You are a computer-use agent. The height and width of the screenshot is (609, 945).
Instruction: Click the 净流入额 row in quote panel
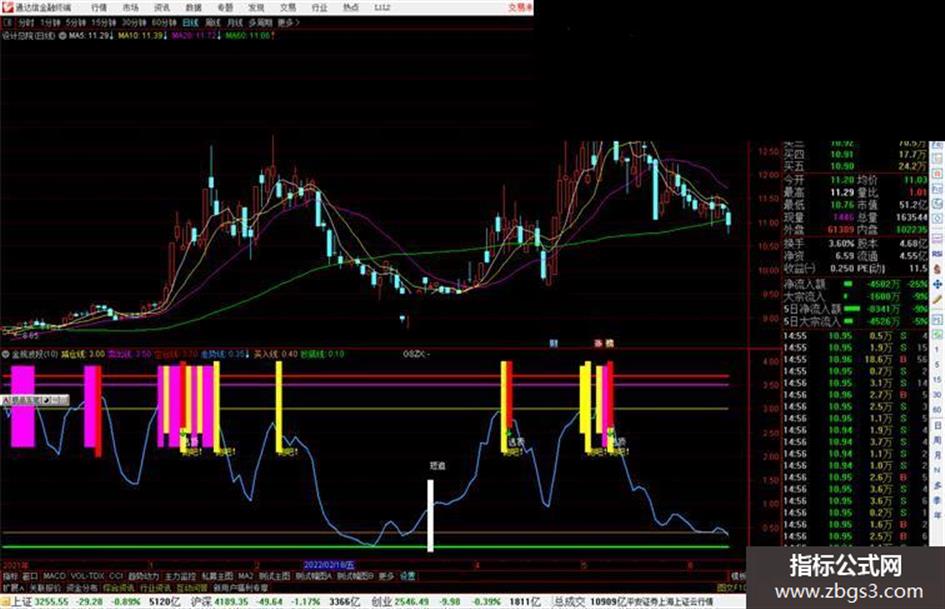point(855,284)
